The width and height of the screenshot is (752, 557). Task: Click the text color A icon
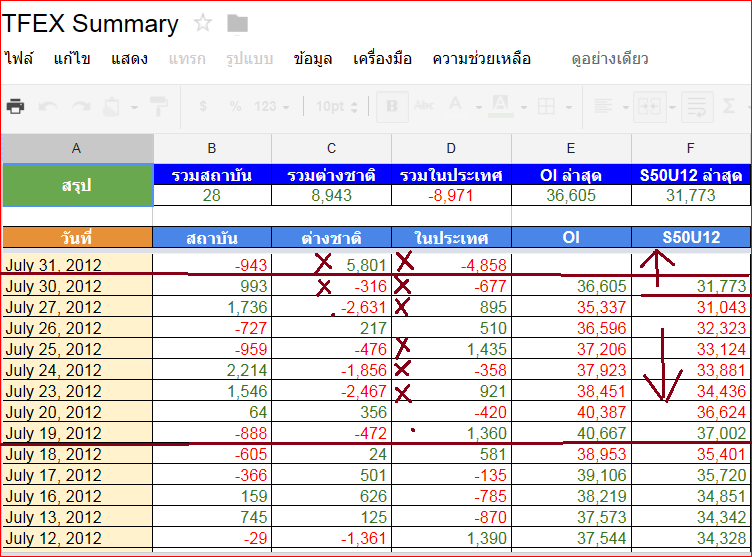(456, 105)
